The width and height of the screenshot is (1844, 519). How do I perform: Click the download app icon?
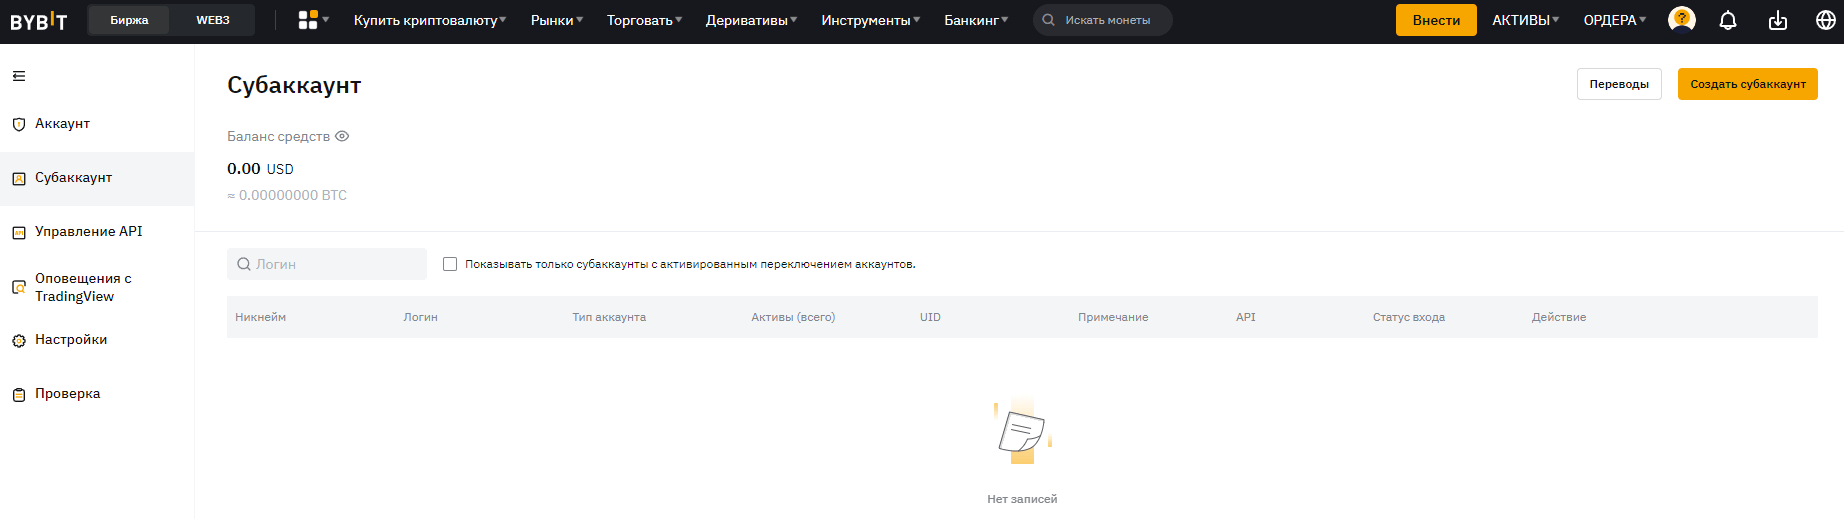(x=1778, y=20)
